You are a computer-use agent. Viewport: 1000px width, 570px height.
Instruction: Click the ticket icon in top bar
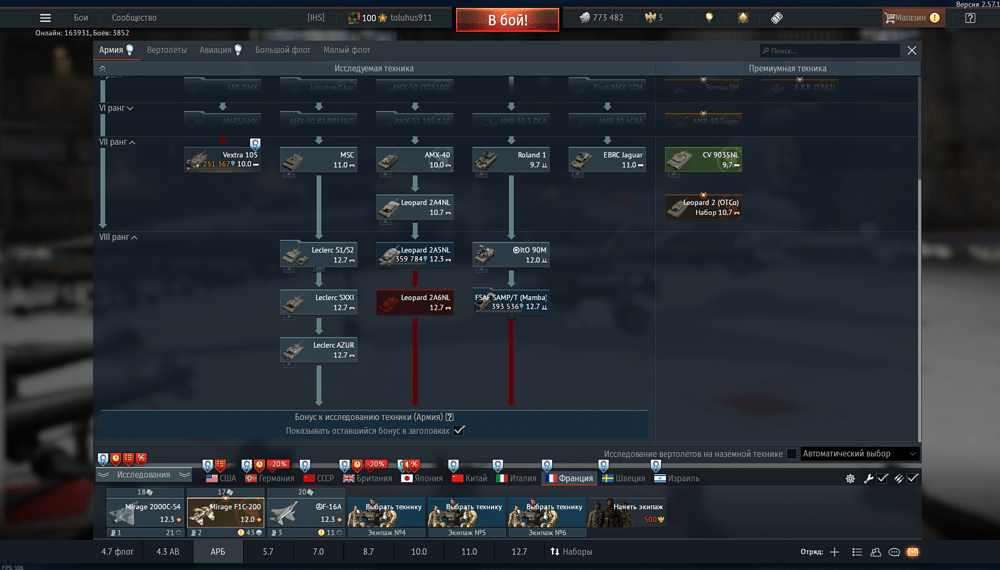pos(777,18)
